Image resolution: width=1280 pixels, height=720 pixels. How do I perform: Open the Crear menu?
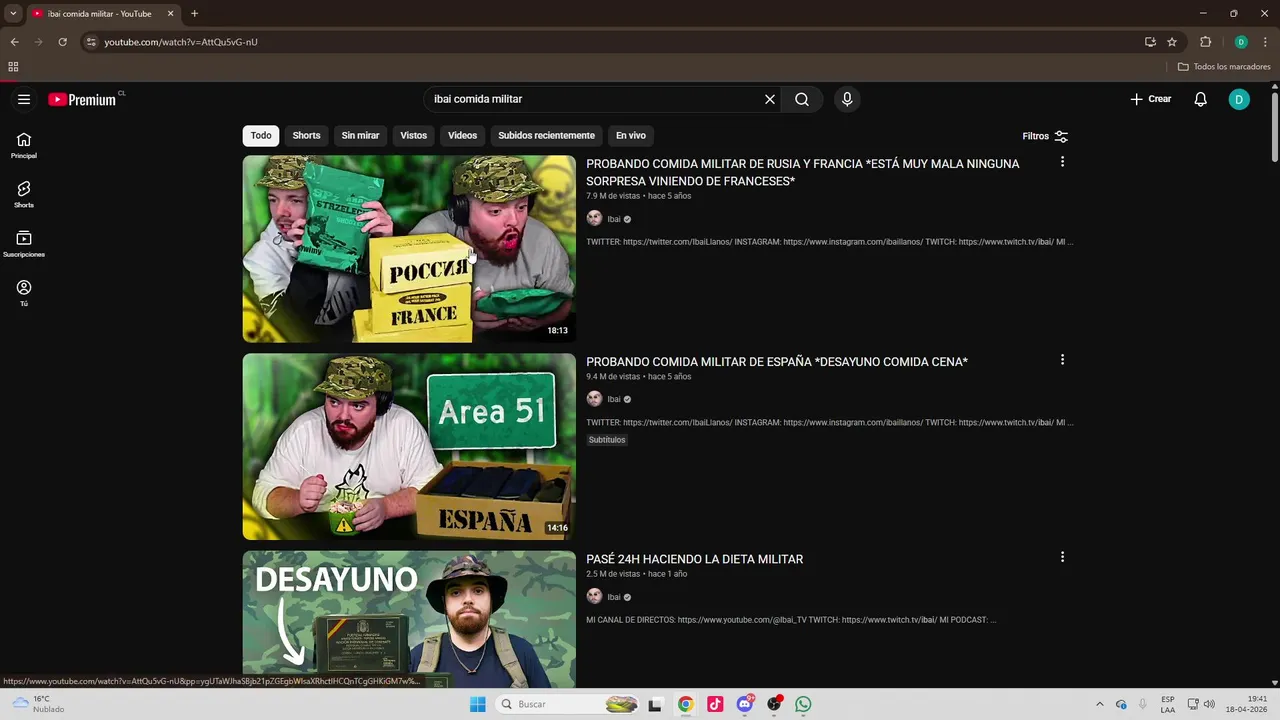(1151, 99)
